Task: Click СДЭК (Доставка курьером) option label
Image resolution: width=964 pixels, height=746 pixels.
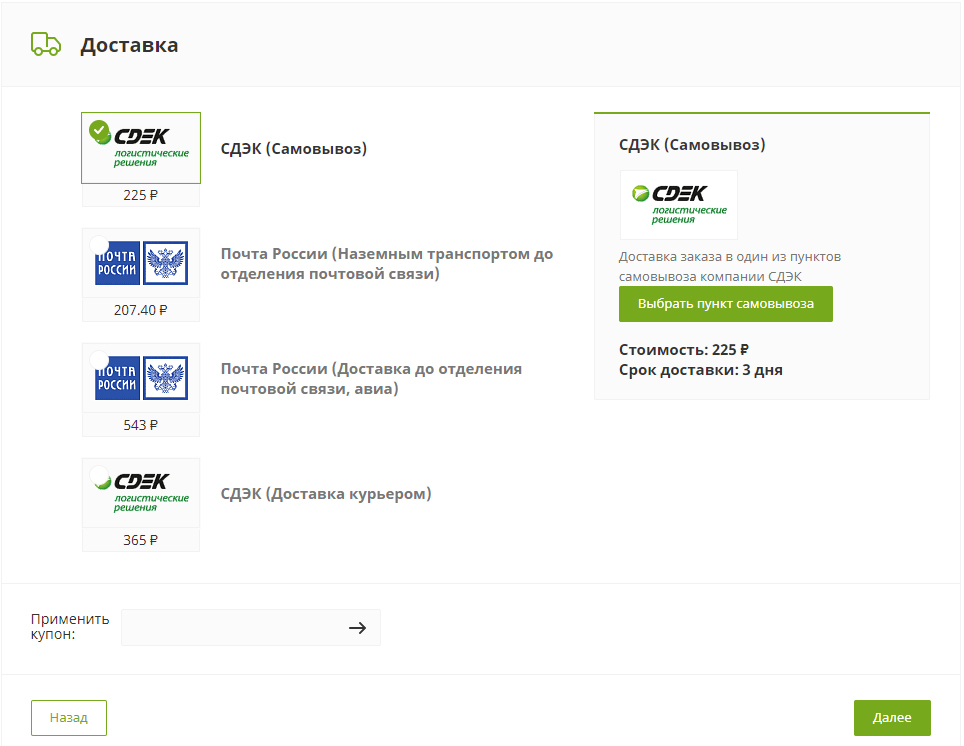Action: [326, 493]
